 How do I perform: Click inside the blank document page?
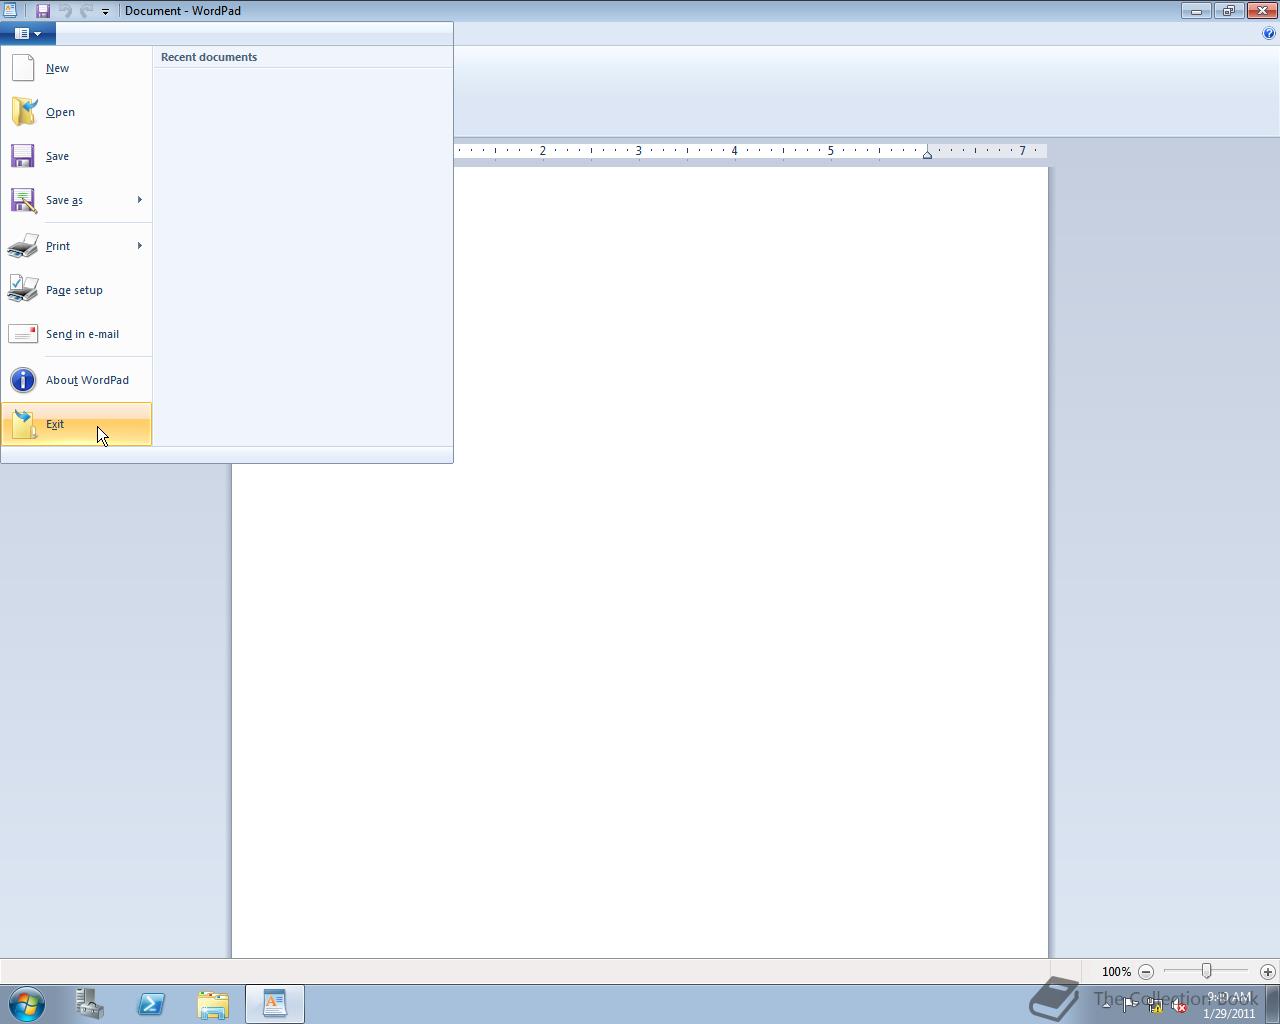pos(640,562)
